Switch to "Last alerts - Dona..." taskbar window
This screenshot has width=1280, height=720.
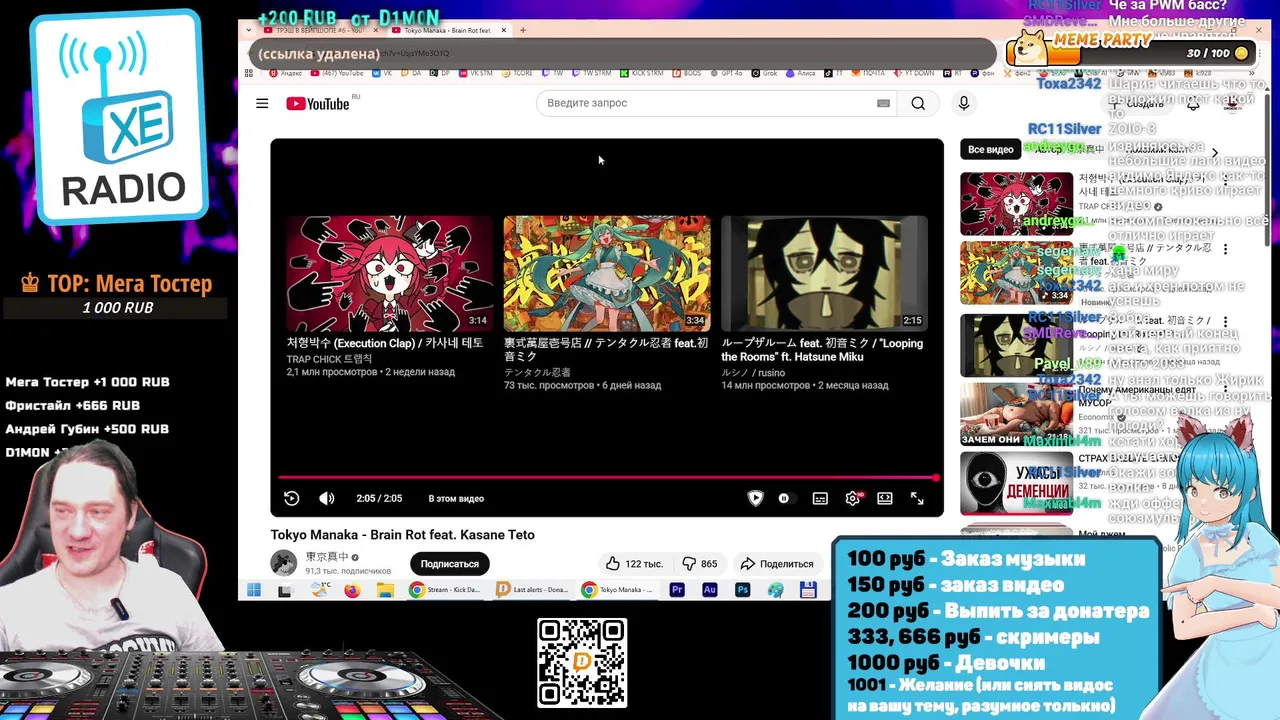(532, 590)
